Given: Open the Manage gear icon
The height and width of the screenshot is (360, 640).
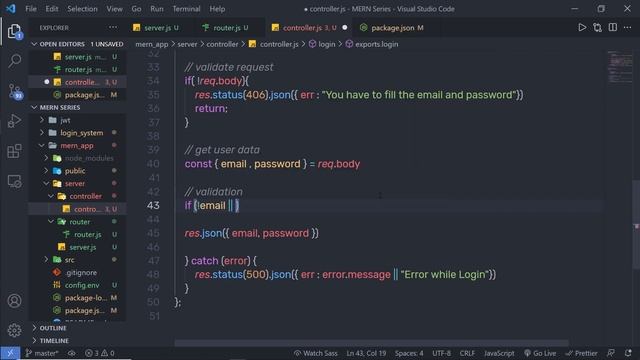Looking at the screenshot, I should [15, 330].
